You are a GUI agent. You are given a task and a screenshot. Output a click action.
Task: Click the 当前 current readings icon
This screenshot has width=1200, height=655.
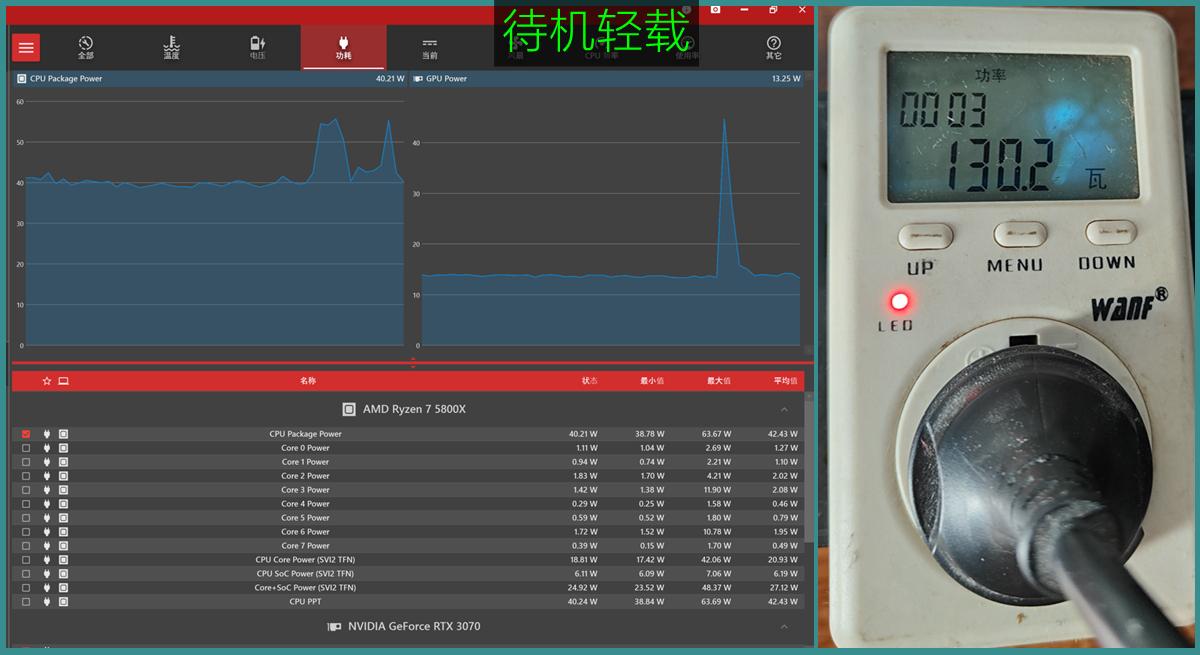tap(428, 47)
